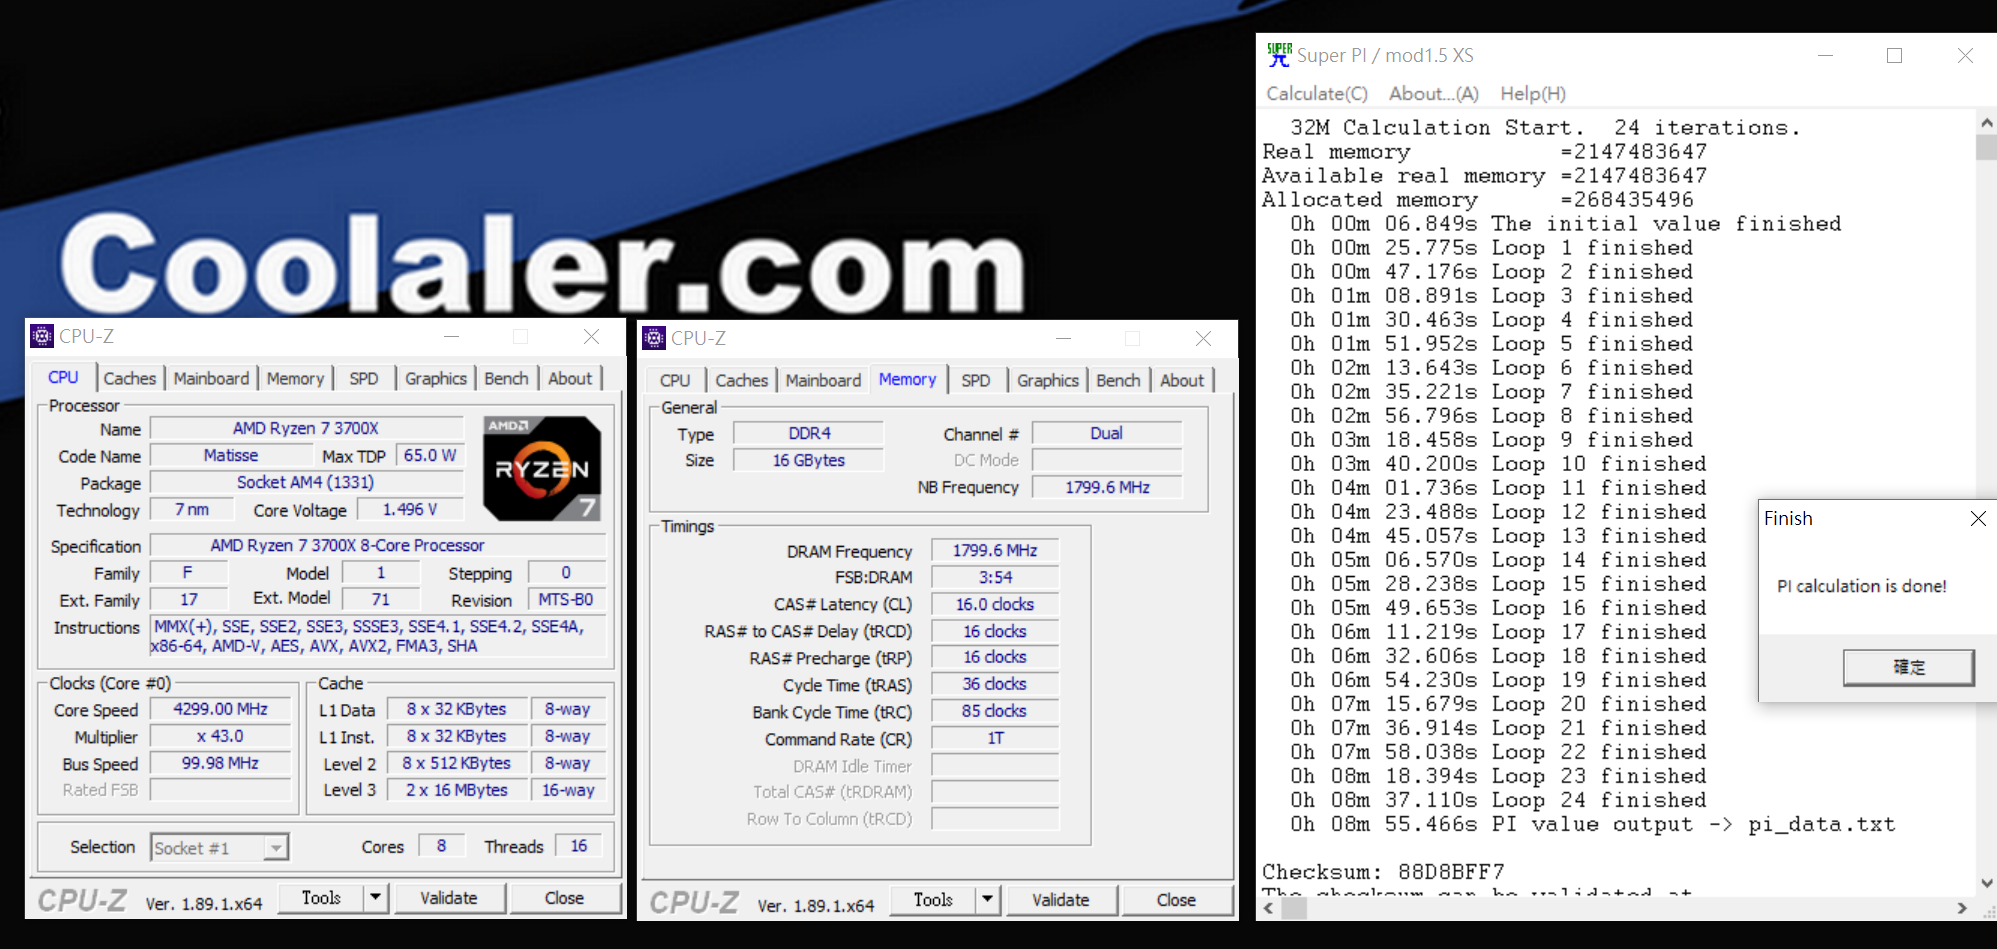This screenshot has width=1997, height=949.
Task: Click the Core Speed 4299.00 MHz value
Action: point(220,709)
